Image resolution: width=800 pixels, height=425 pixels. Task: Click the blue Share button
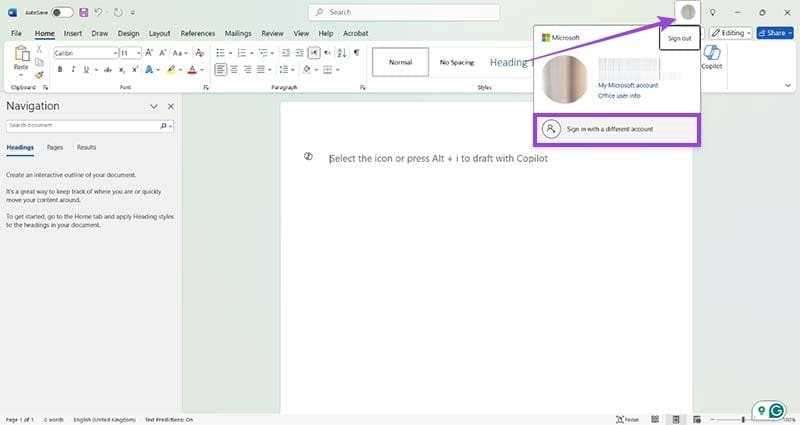click(x=775, y=33)
